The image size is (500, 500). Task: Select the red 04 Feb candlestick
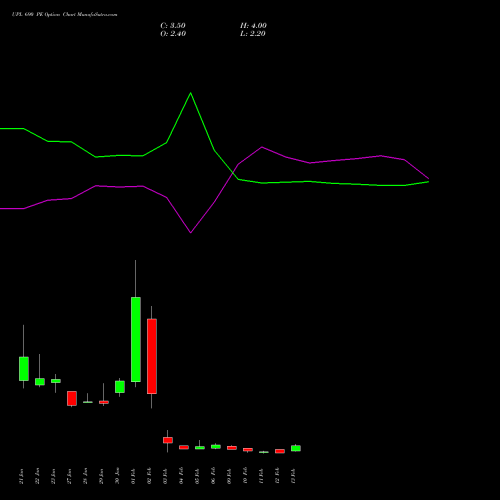tap(184, 447)
